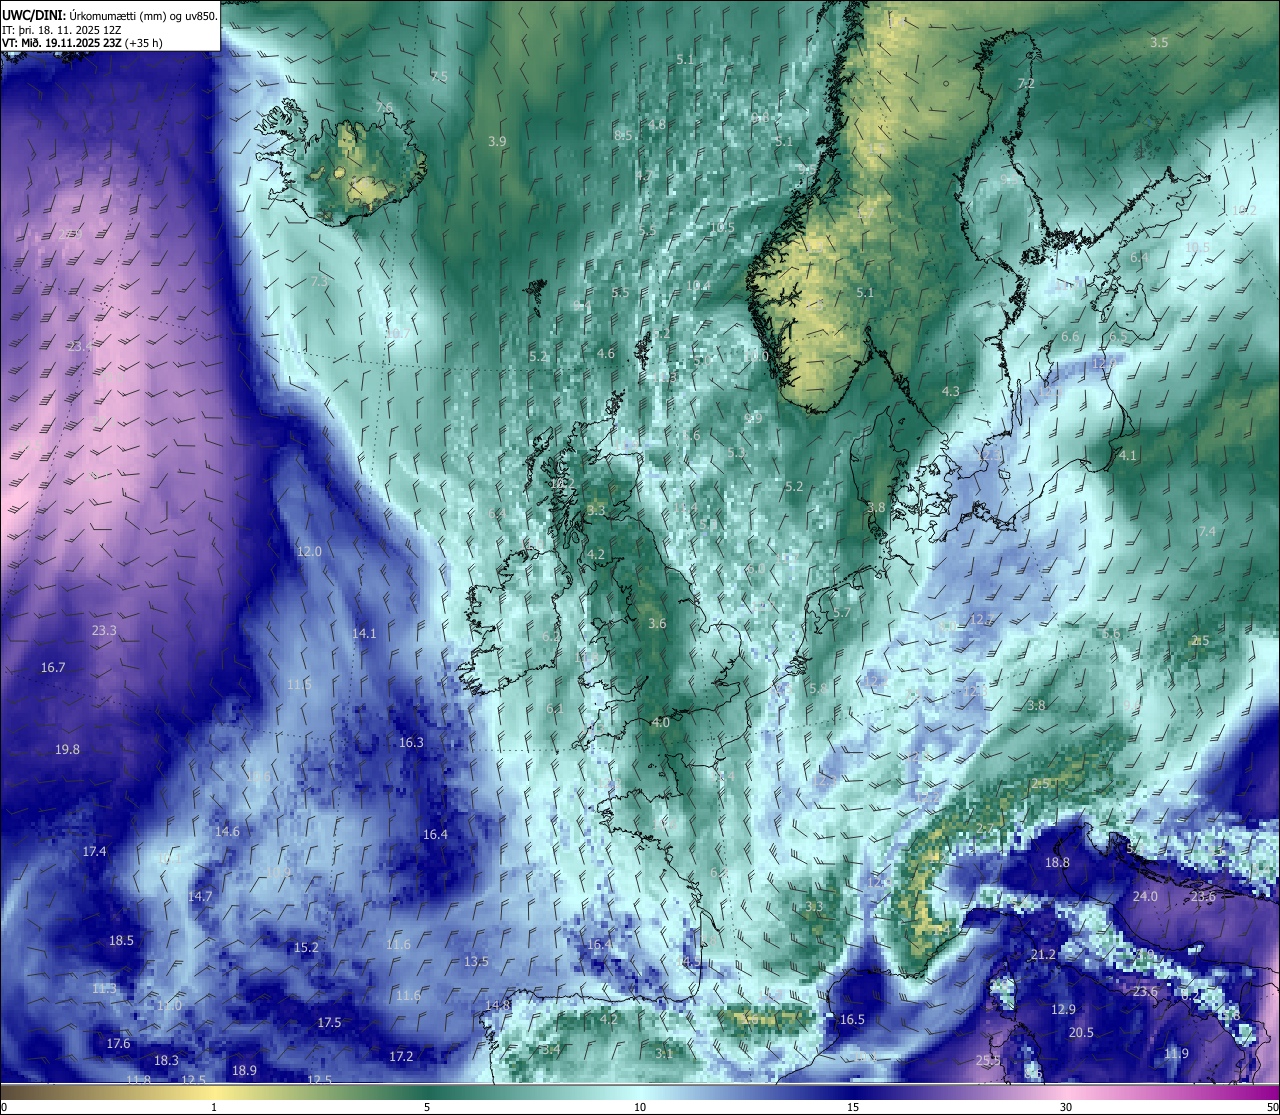Click the map value 5.7

842,614
